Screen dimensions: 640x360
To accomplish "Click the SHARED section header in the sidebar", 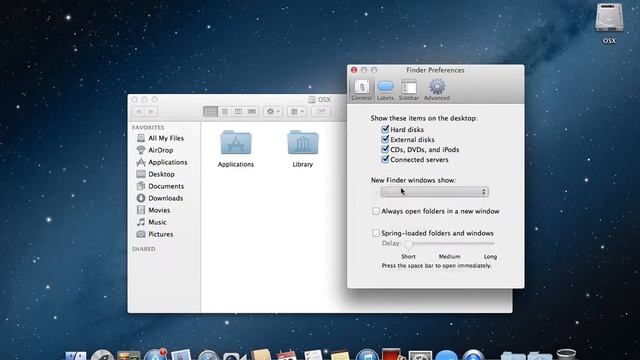I will (x=143, y=249).
